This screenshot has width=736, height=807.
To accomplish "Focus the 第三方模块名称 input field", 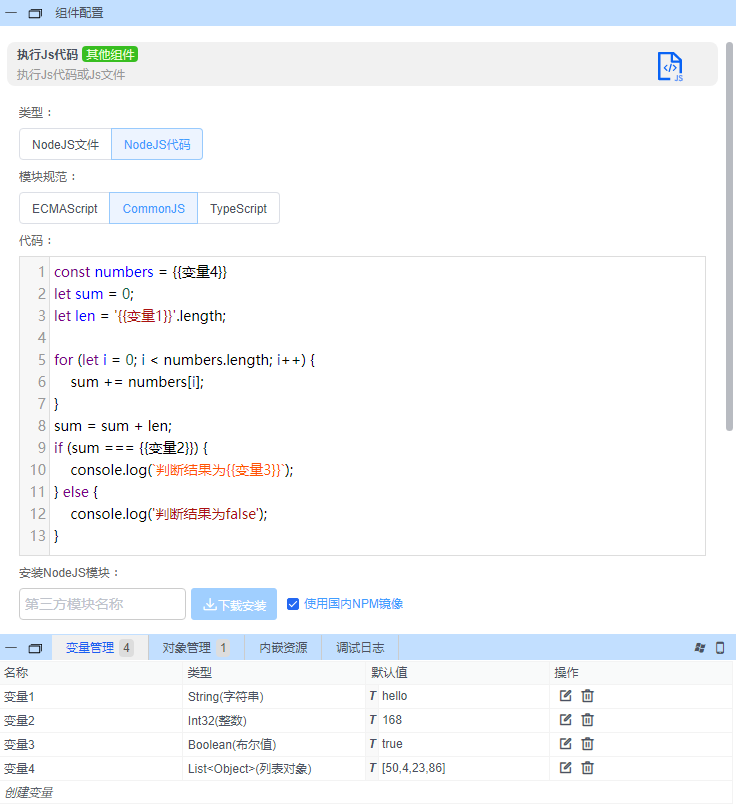I will 102,604.
